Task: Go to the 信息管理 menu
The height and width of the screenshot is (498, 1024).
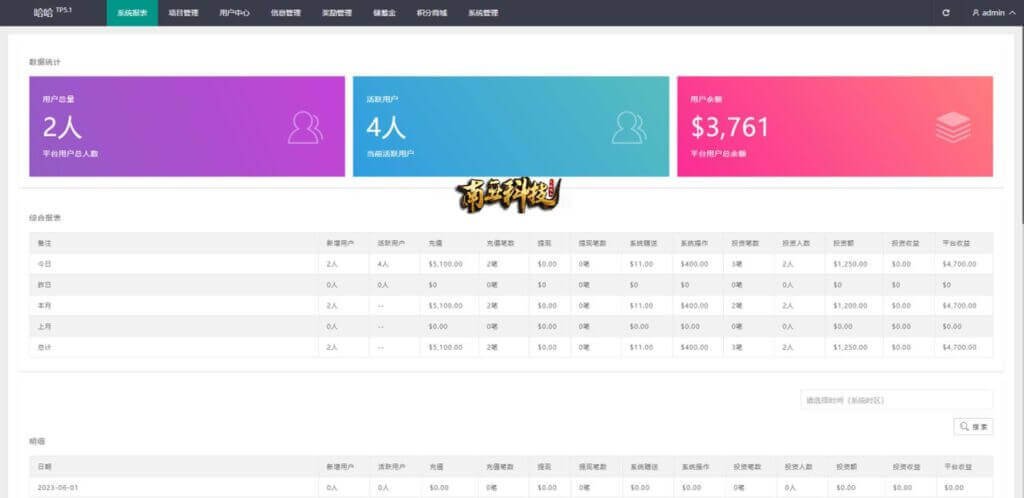Action: (285, 13)
